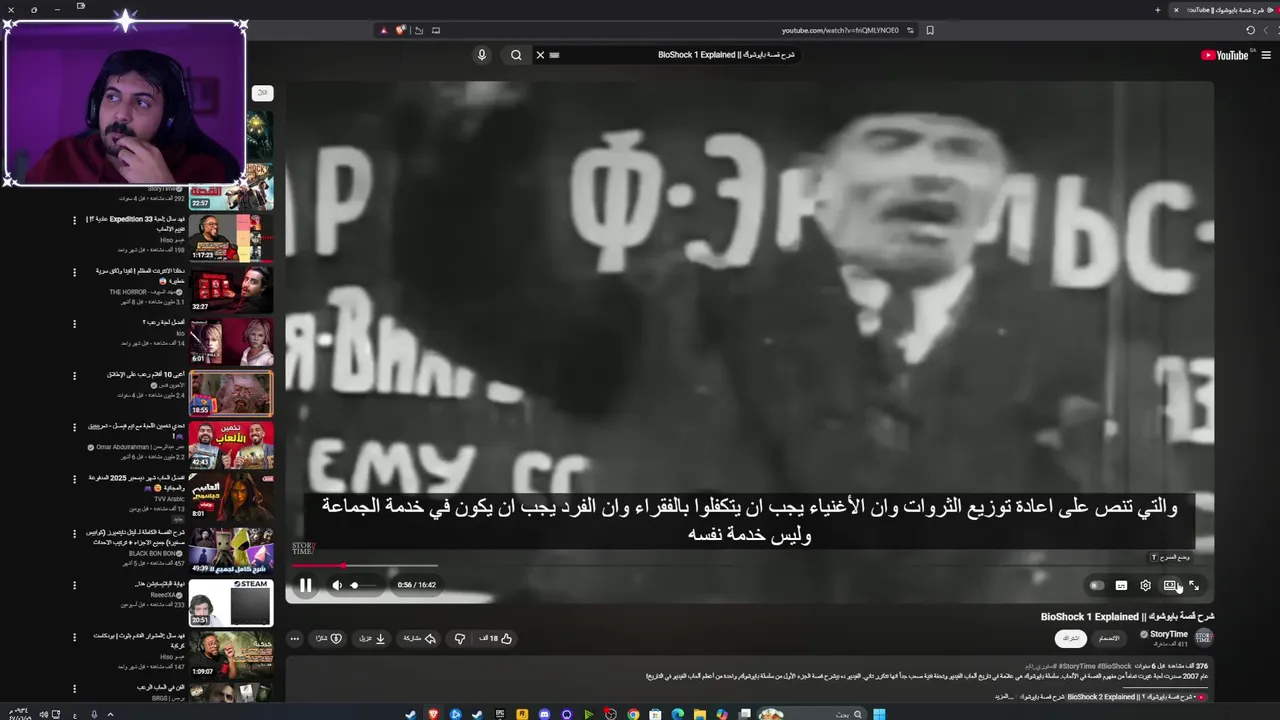Toggle the autoplay switch in player
The width and height of the screenshot is (1280, 720).
point(1097,586)
